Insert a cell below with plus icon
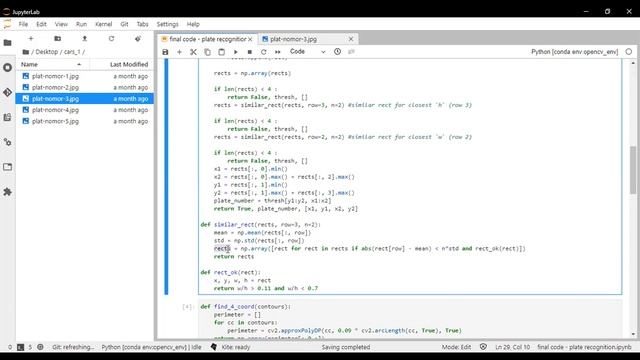Viewport: 640px width, 360px height. [x=179, y=52]
